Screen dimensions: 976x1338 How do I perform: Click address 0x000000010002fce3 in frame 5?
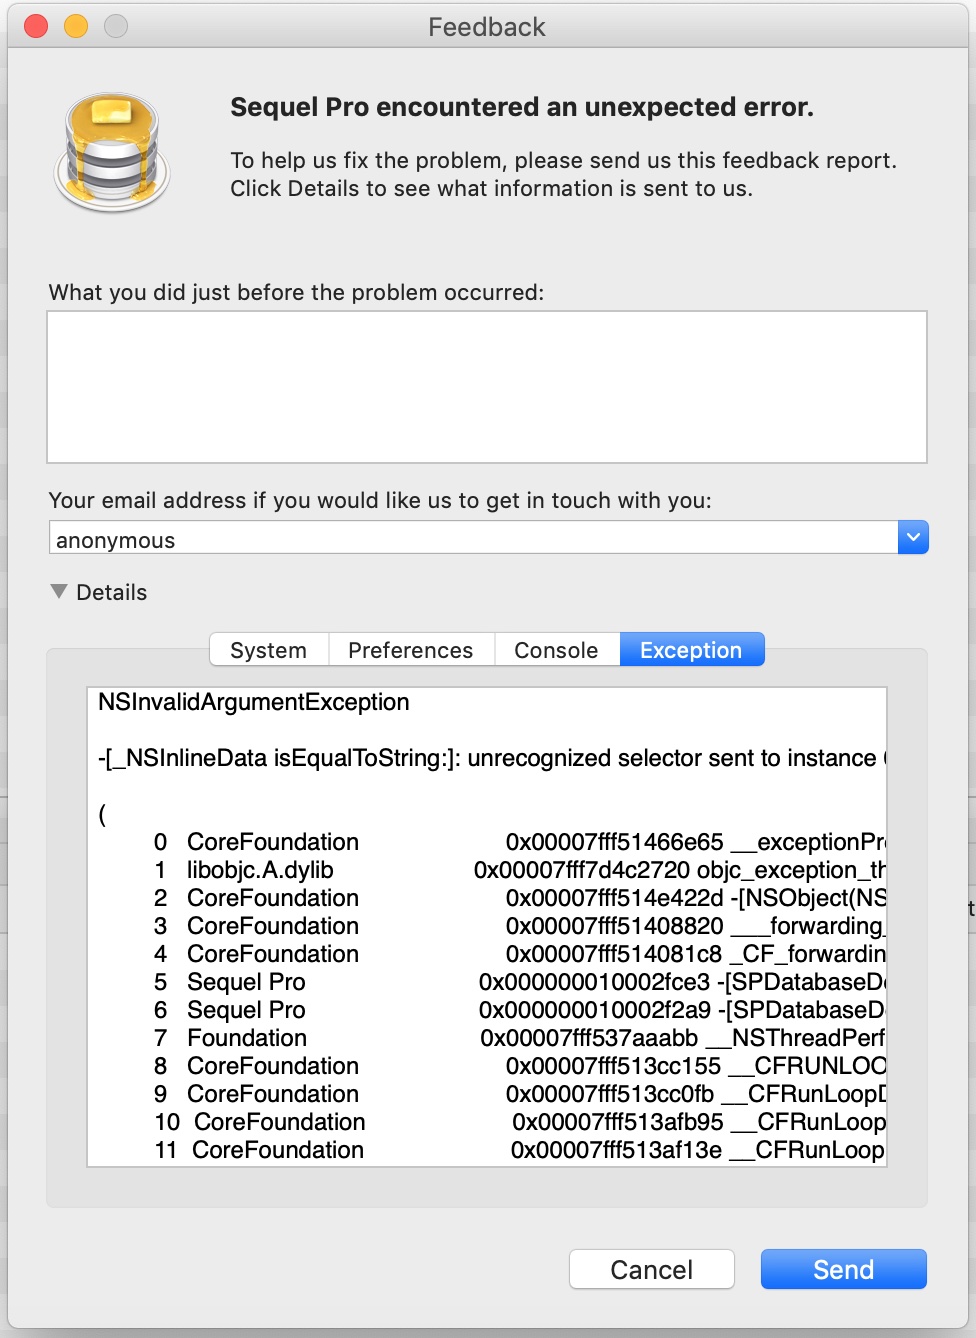594,982
